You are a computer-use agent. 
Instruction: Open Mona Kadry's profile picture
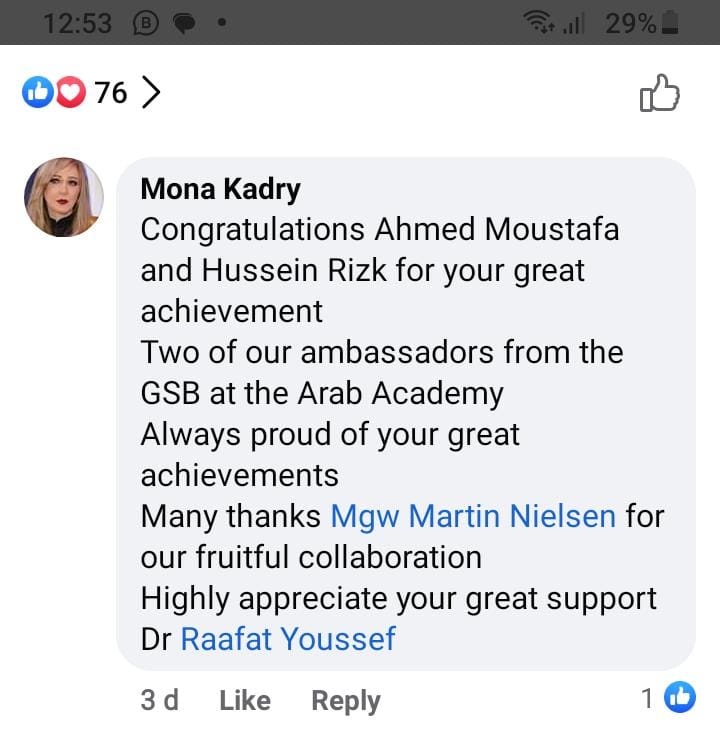click(x=64, y=196)
